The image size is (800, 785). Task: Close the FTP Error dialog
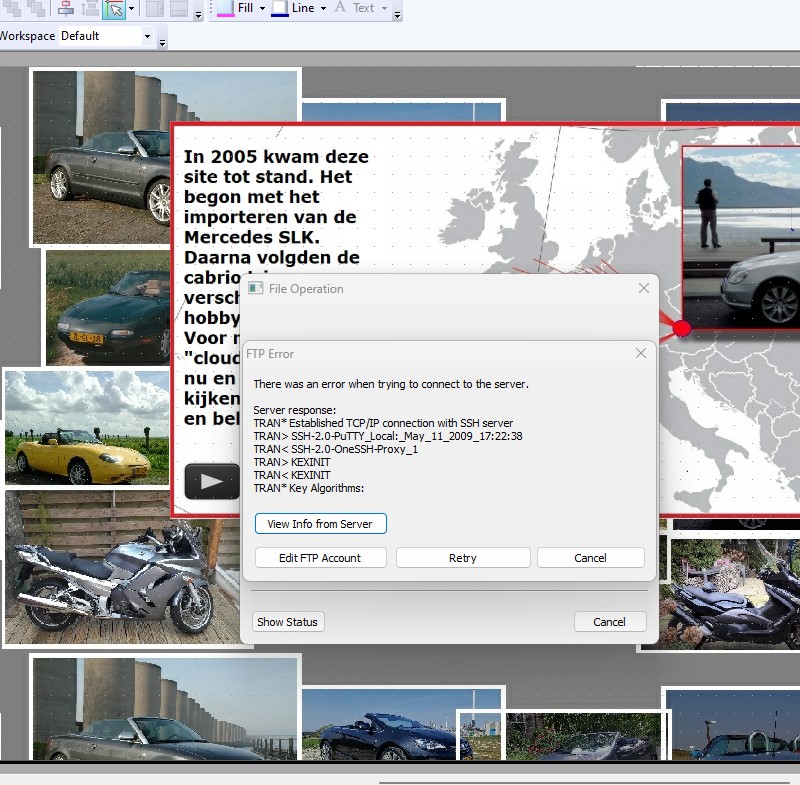click(x=641, y=353)
